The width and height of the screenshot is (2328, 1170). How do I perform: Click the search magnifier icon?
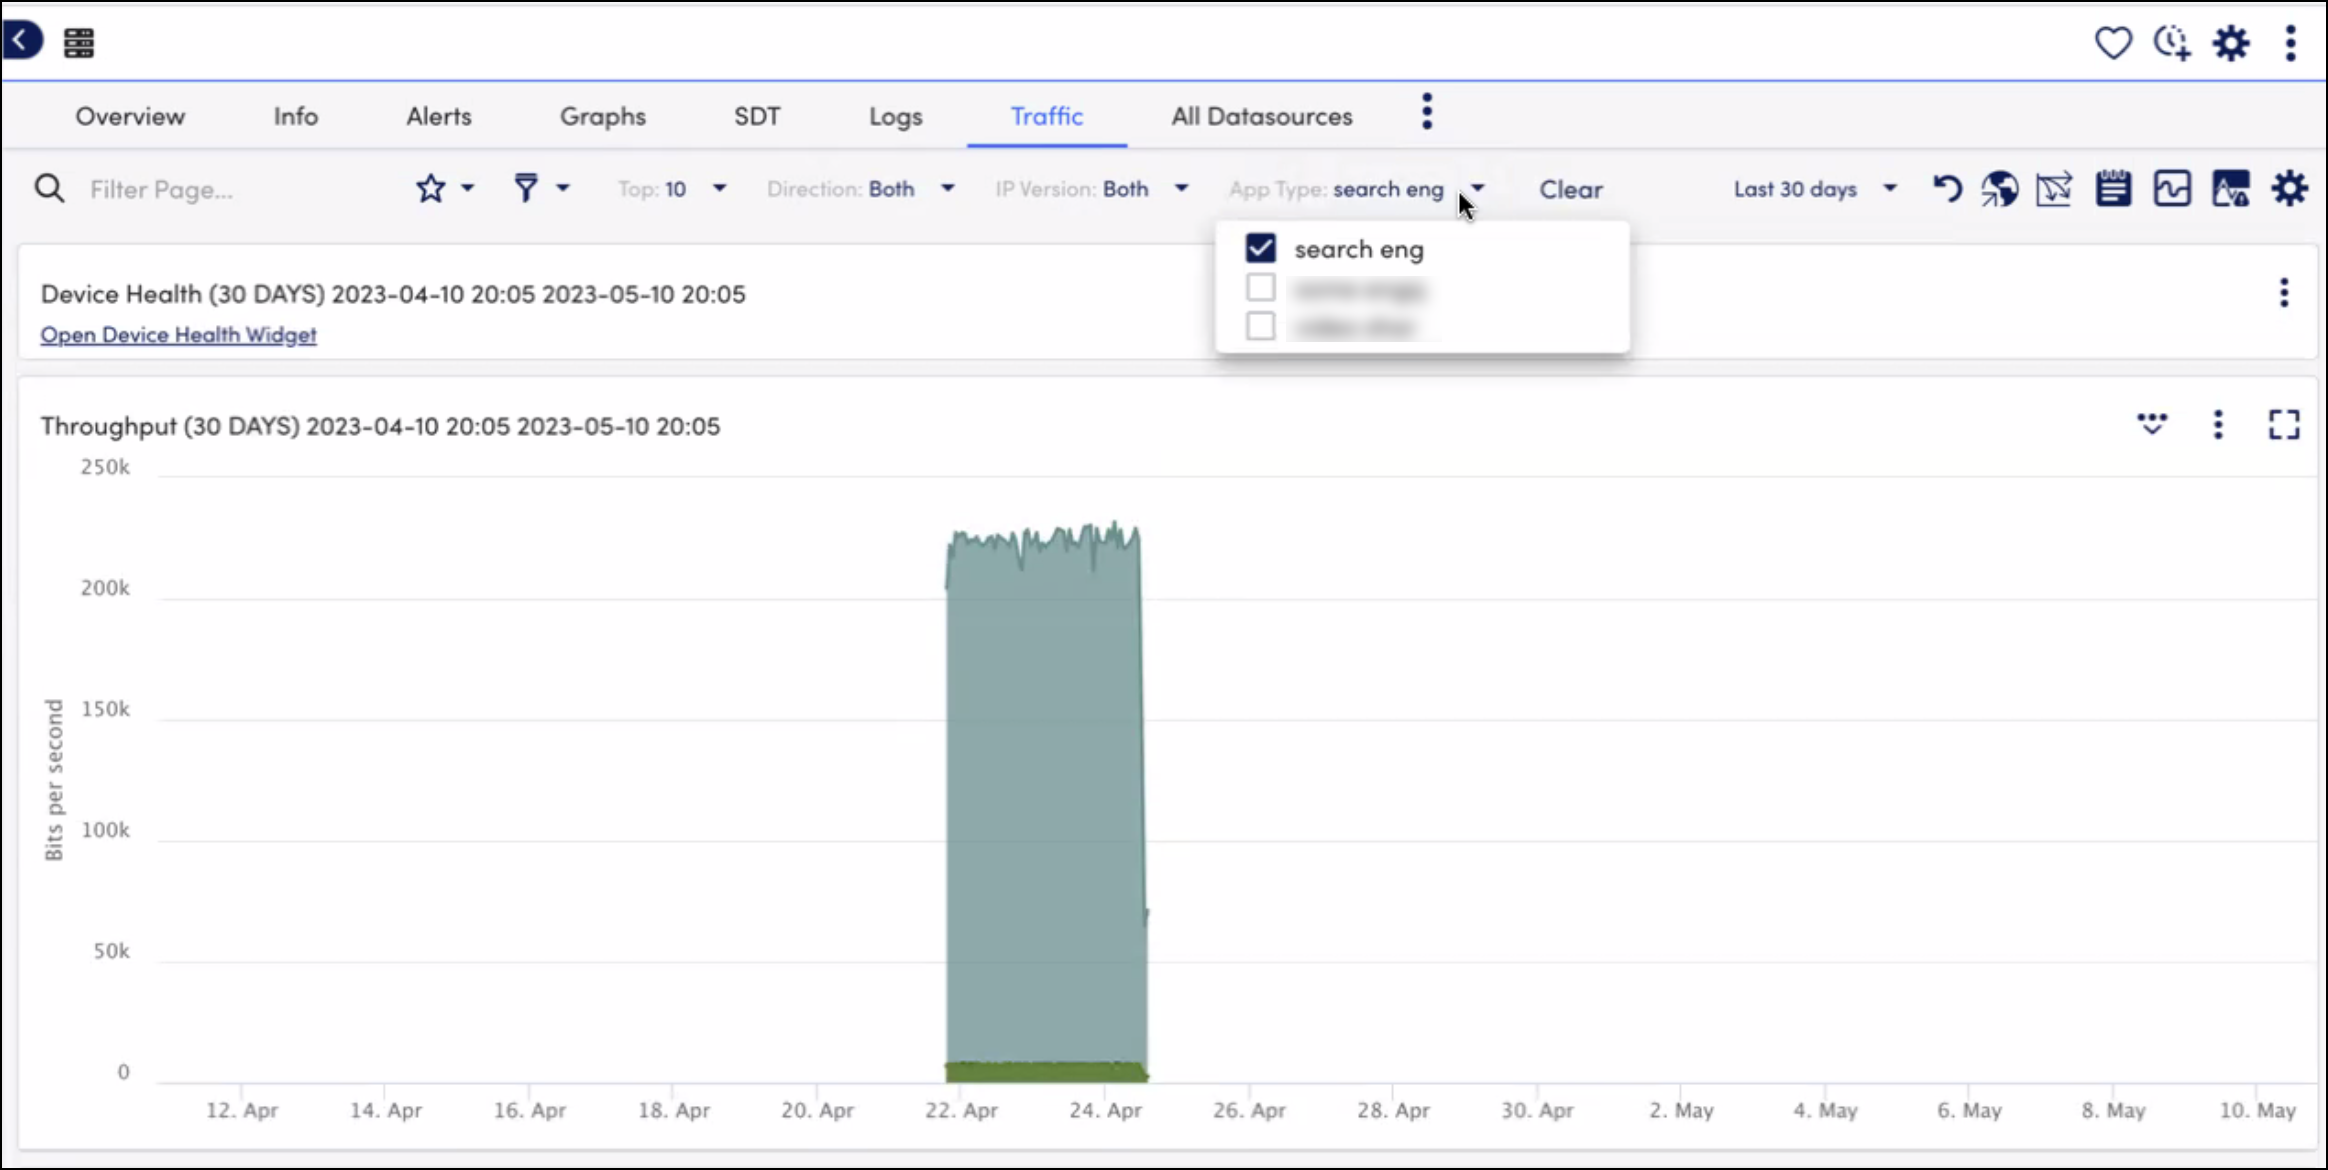coord(49,188)
